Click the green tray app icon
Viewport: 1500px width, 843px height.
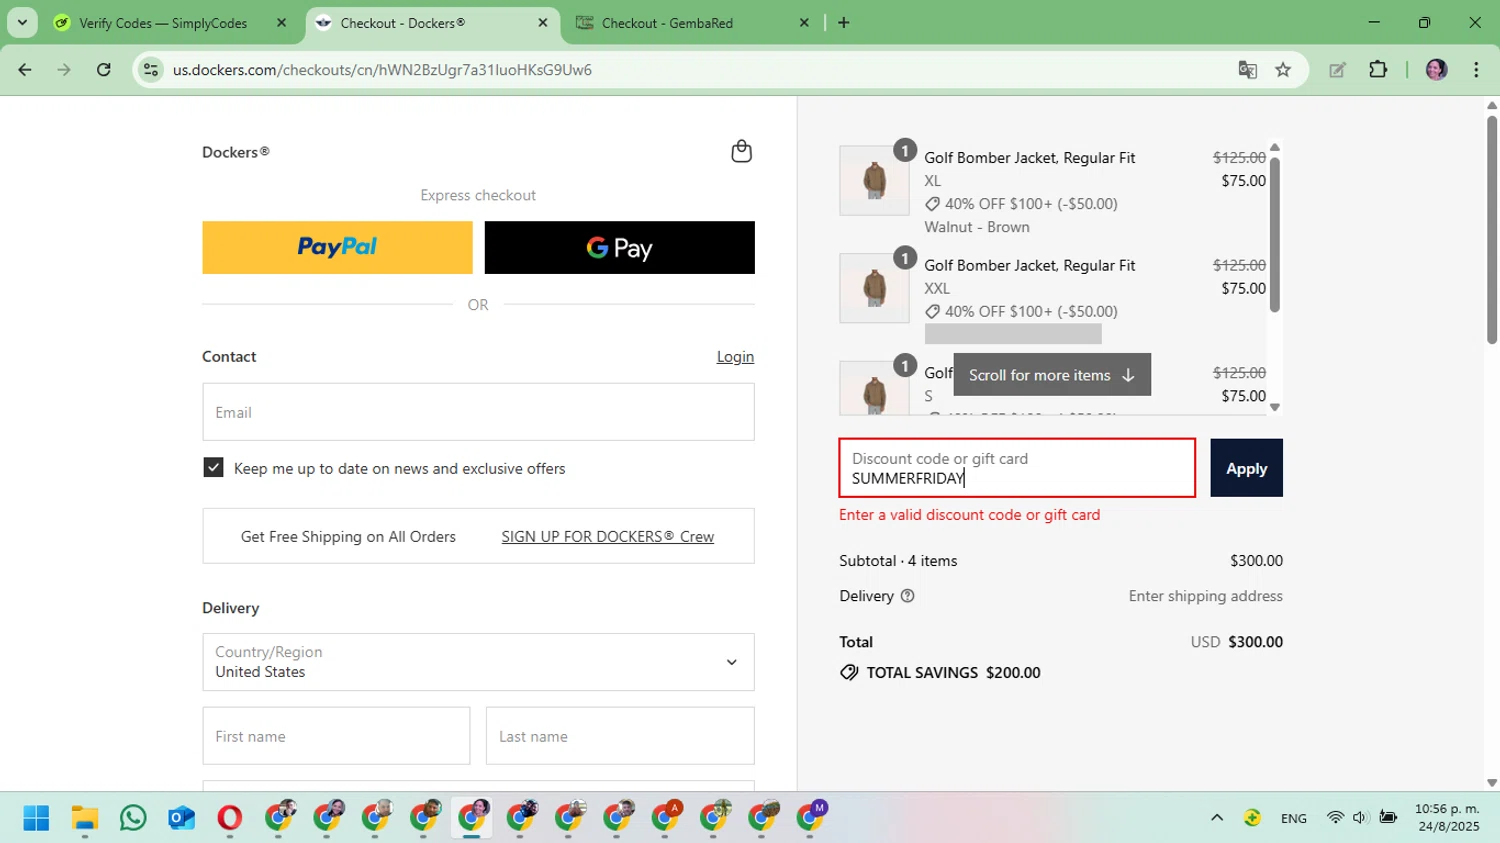click(1252, 818)
